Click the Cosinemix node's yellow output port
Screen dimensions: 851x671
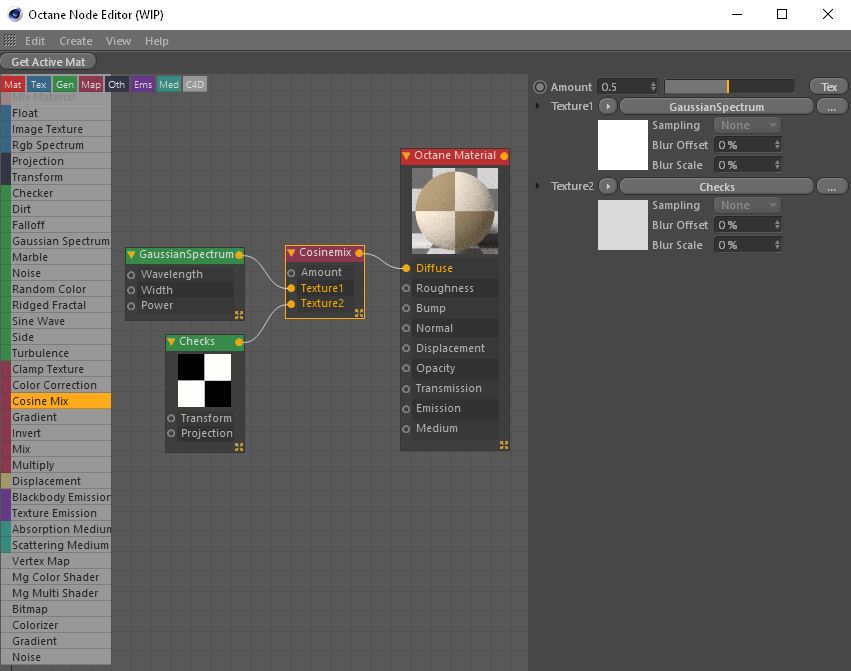(359, 253)
